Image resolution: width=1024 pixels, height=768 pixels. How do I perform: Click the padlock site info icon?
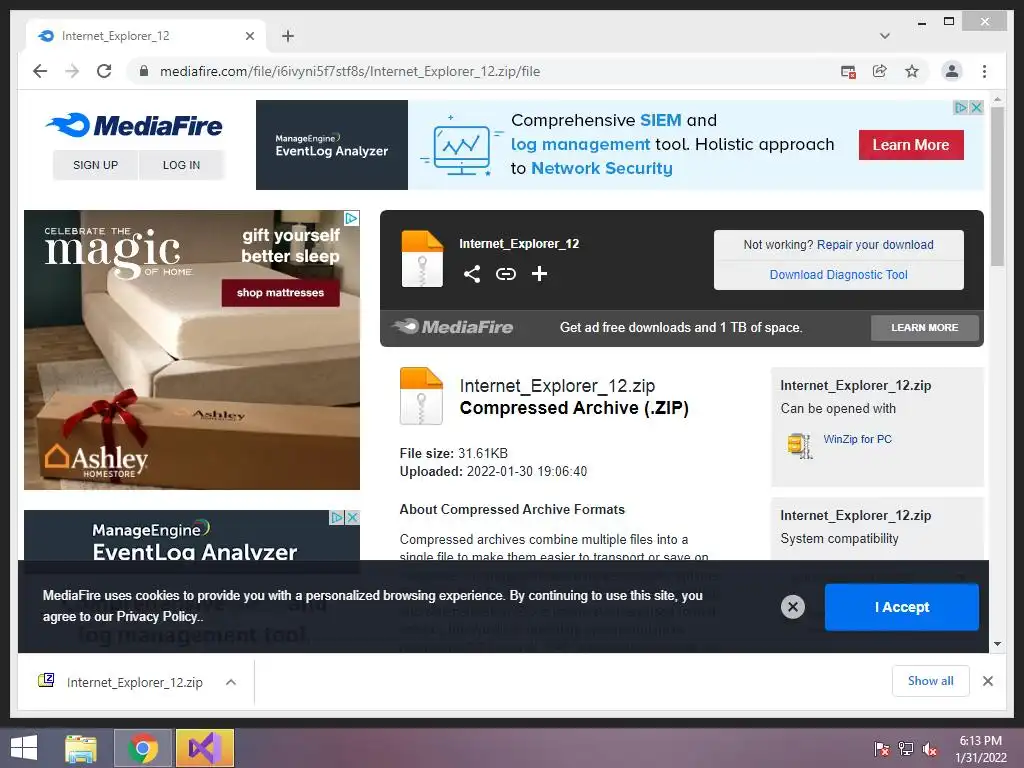pos(144,71)
